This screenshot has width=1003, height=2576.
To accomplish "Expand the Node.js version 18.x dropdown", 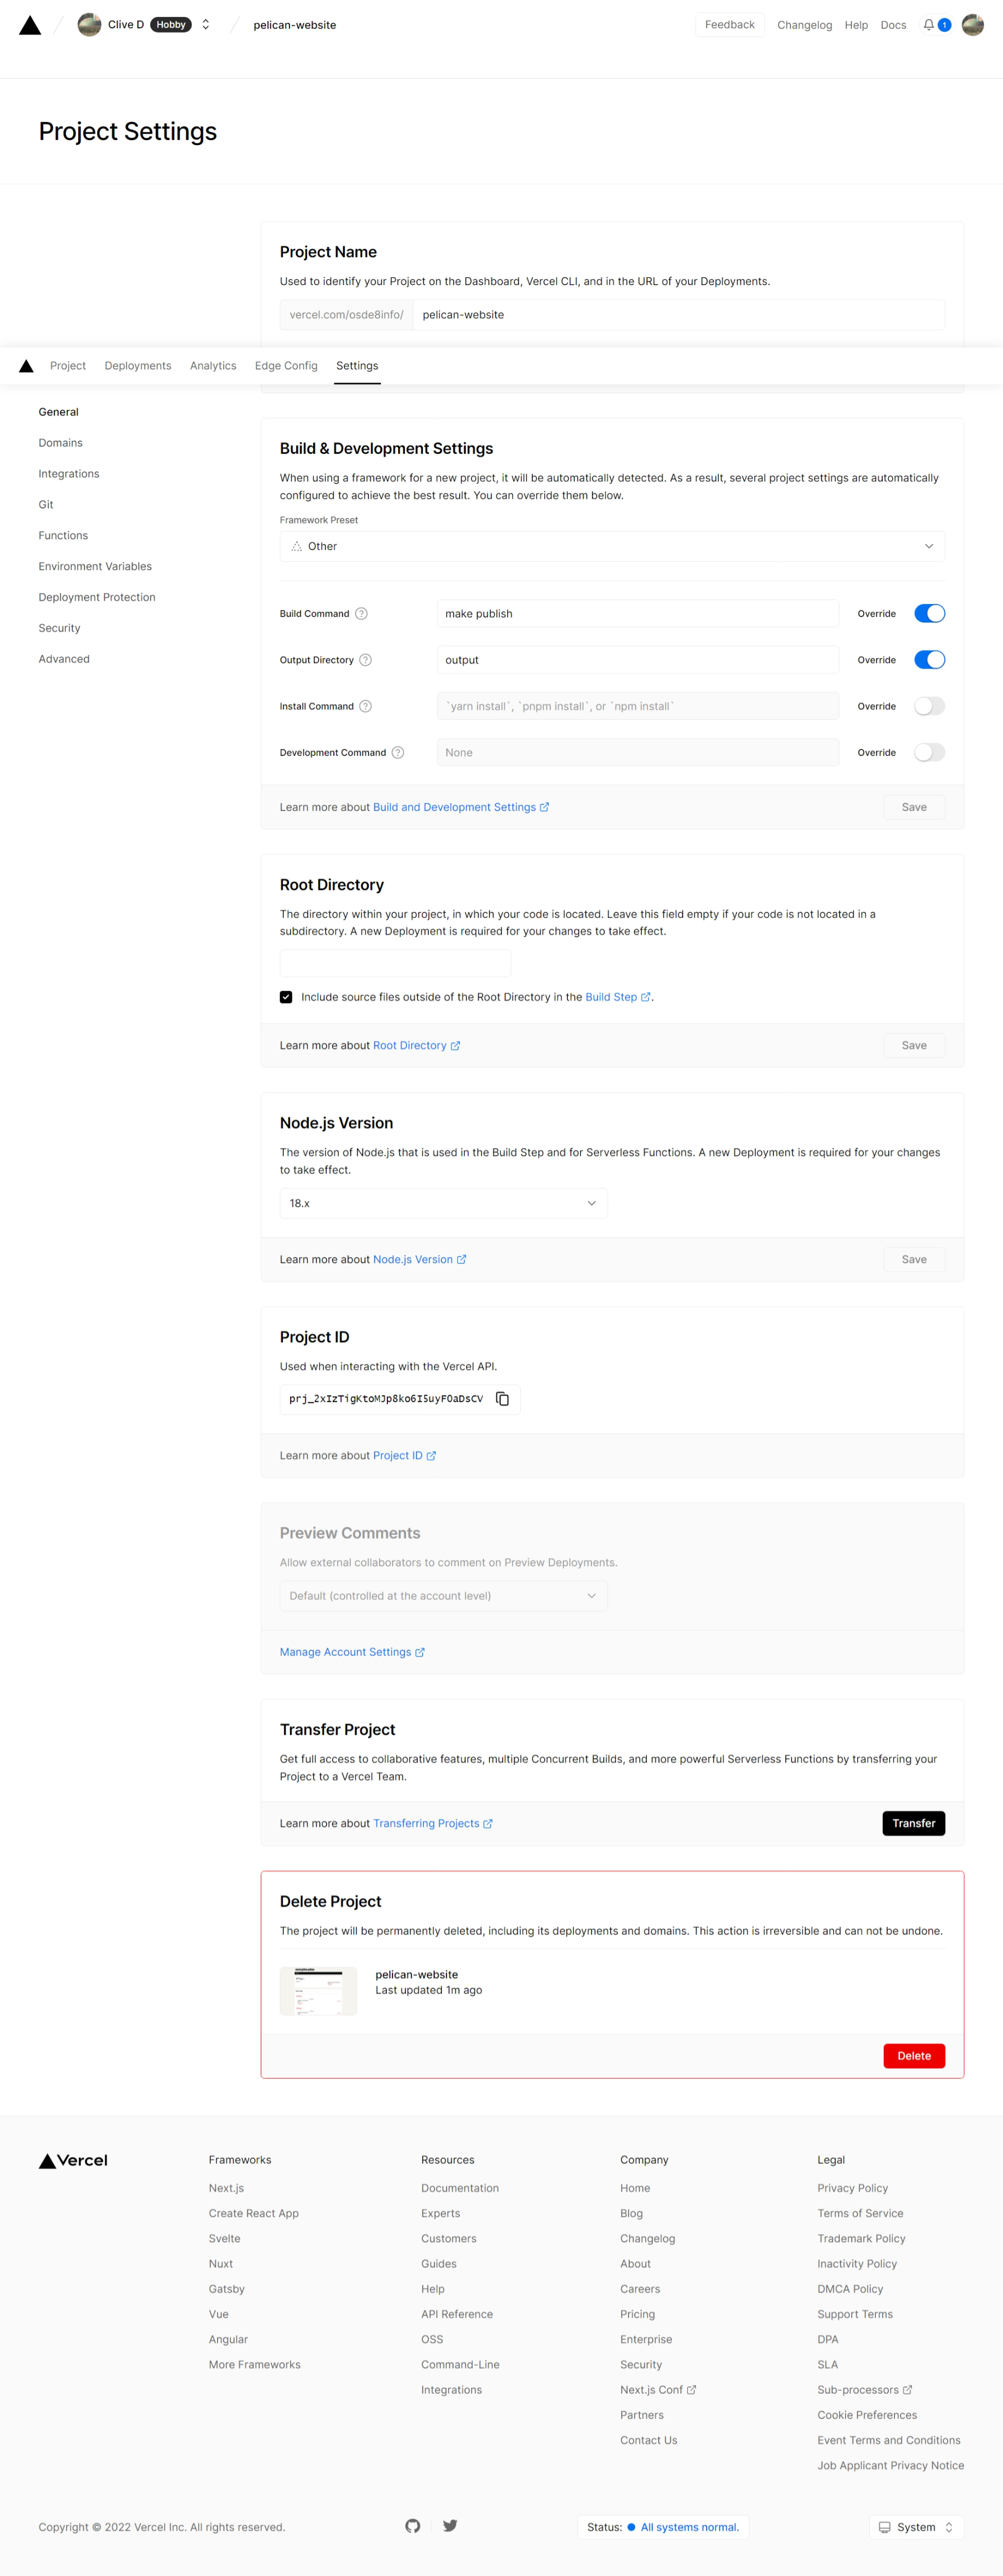I will (x=443, y=1203).
